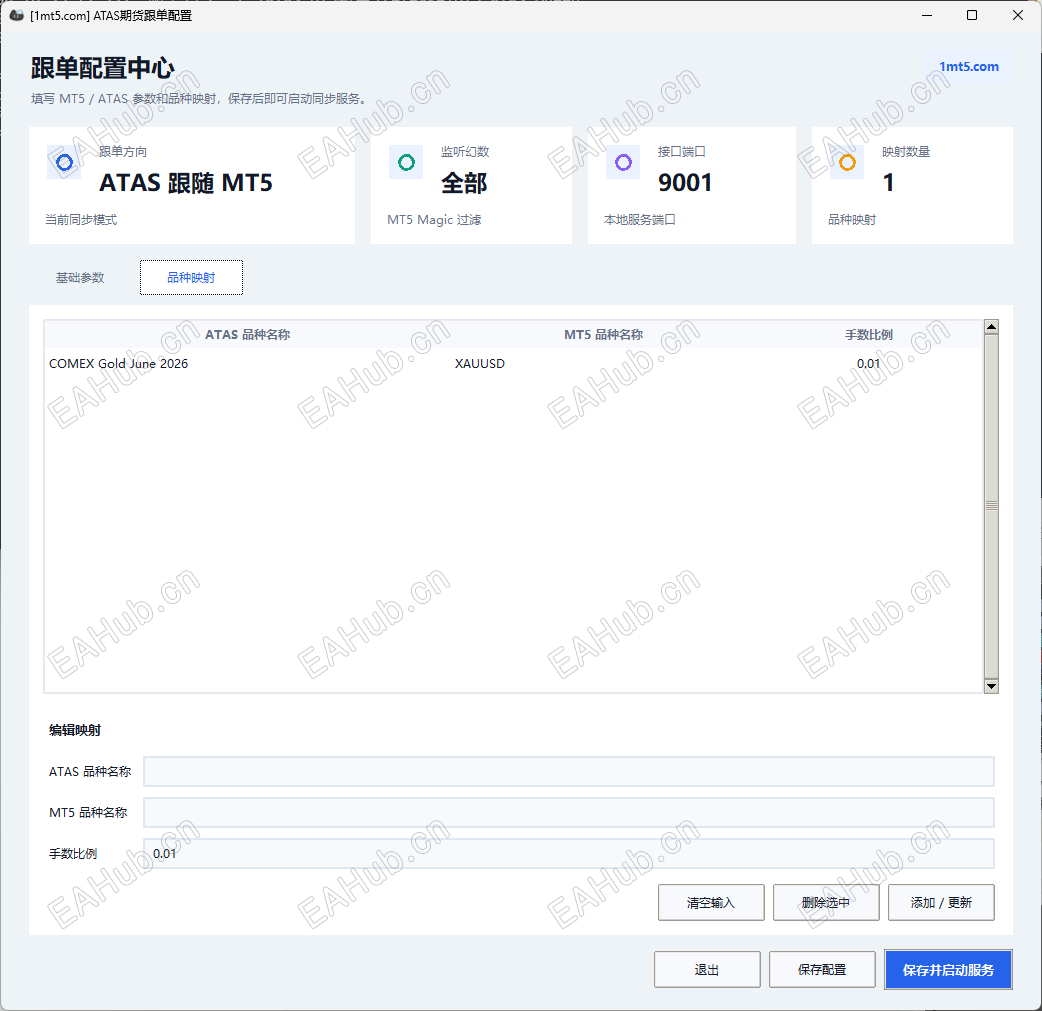Click the 添加 / 更新 button
Screen dimensions: 1042x1011
941,903
